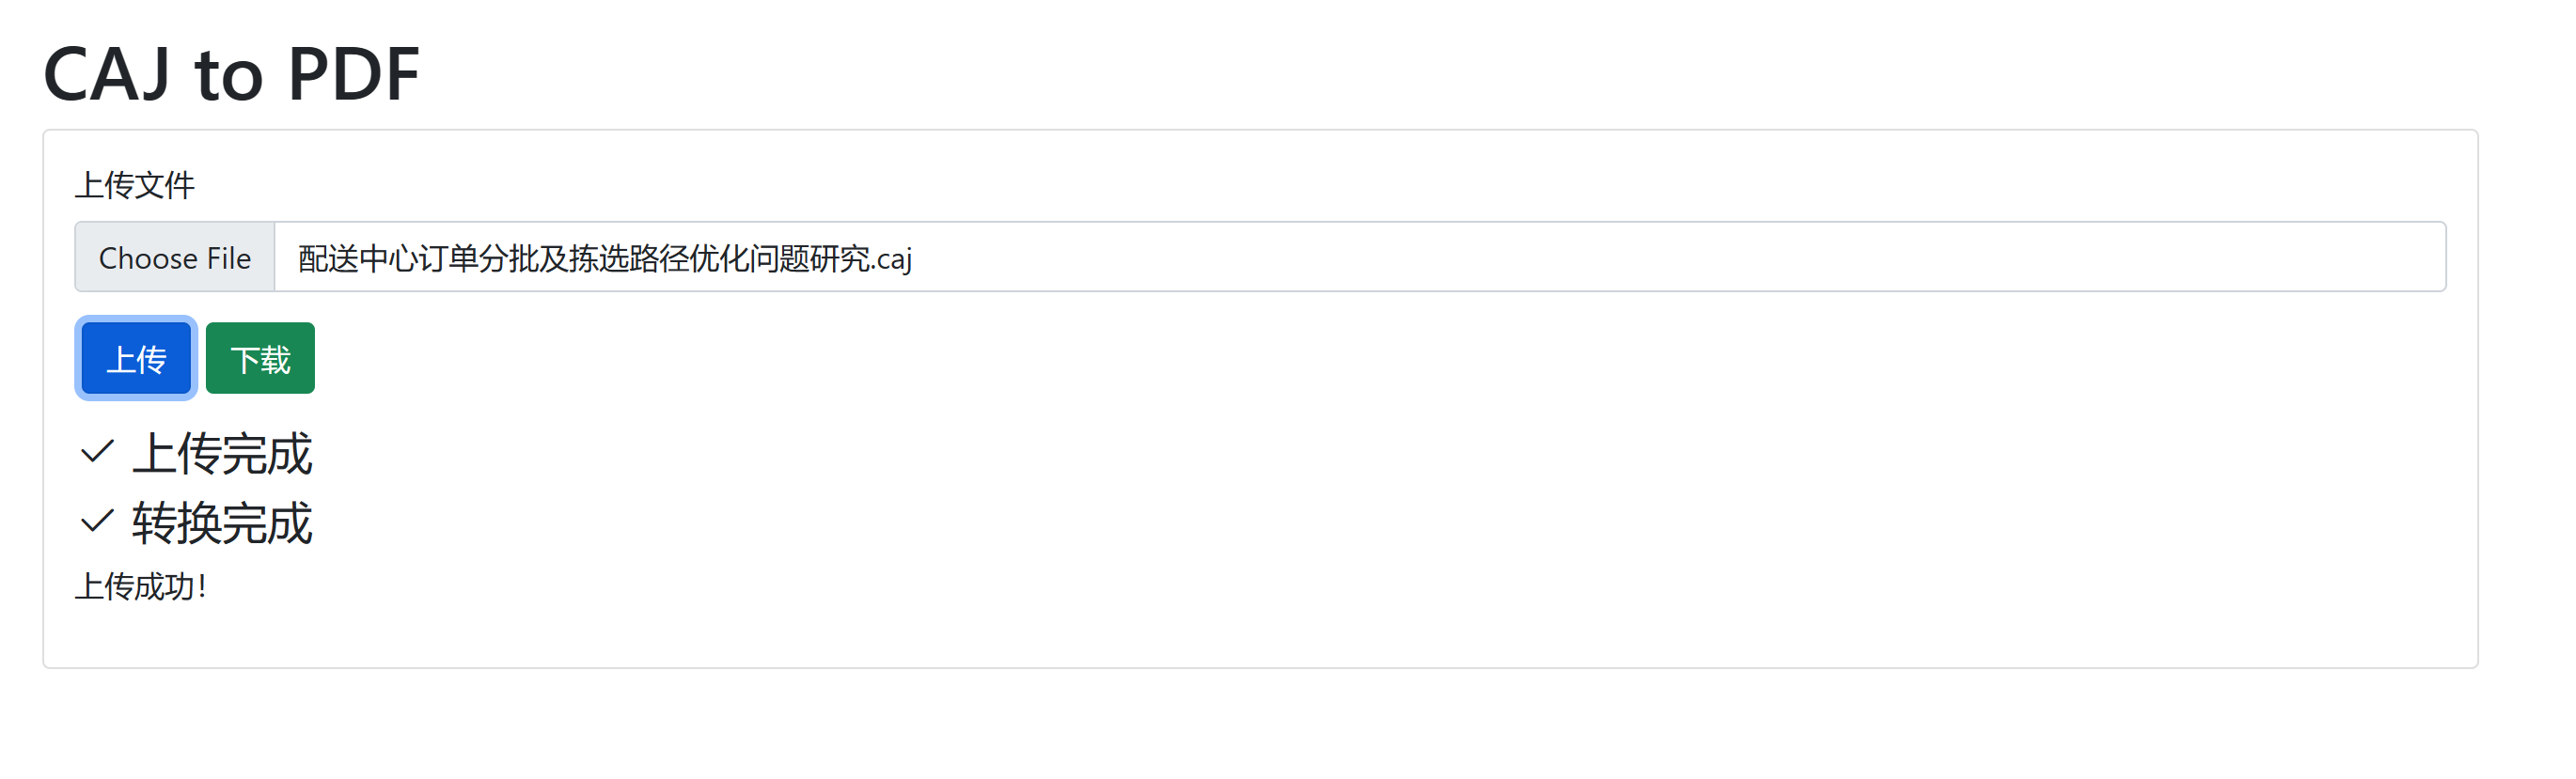This screenshot has width=2576, height=779.
Task: Click the checkmark icon beside 转换完成
Action: (97, 521)
